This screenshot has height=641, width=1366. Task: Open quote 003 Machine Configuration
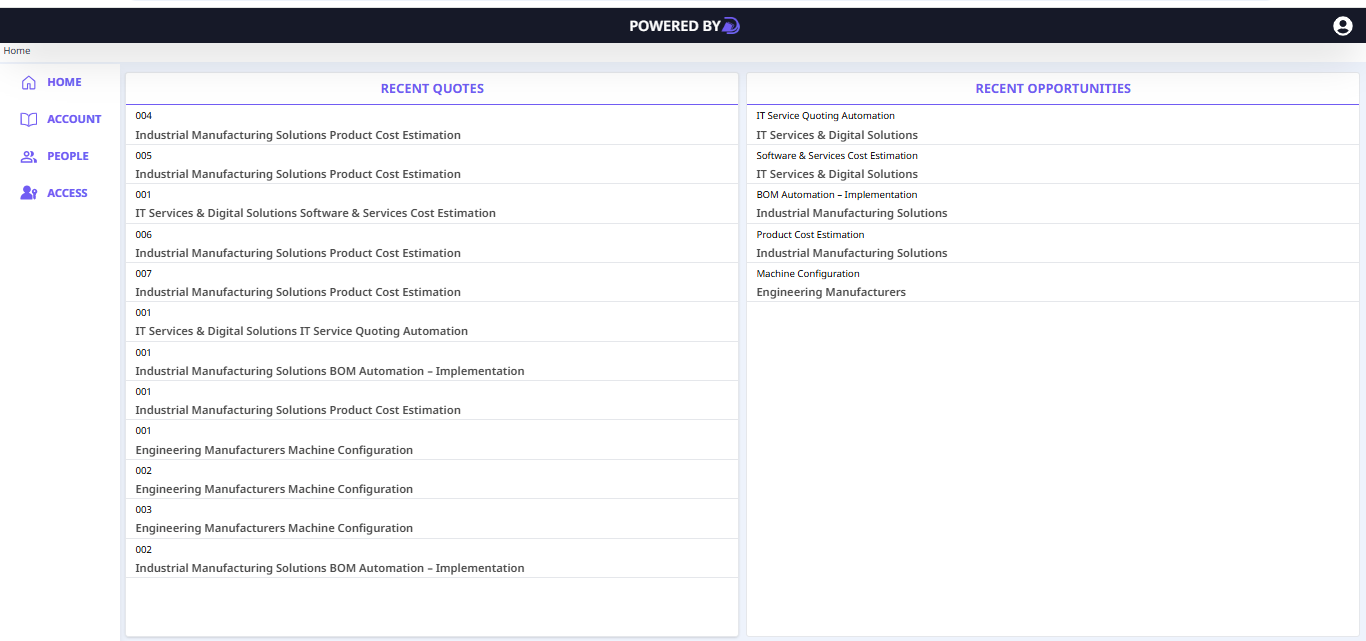coord(274,528)
